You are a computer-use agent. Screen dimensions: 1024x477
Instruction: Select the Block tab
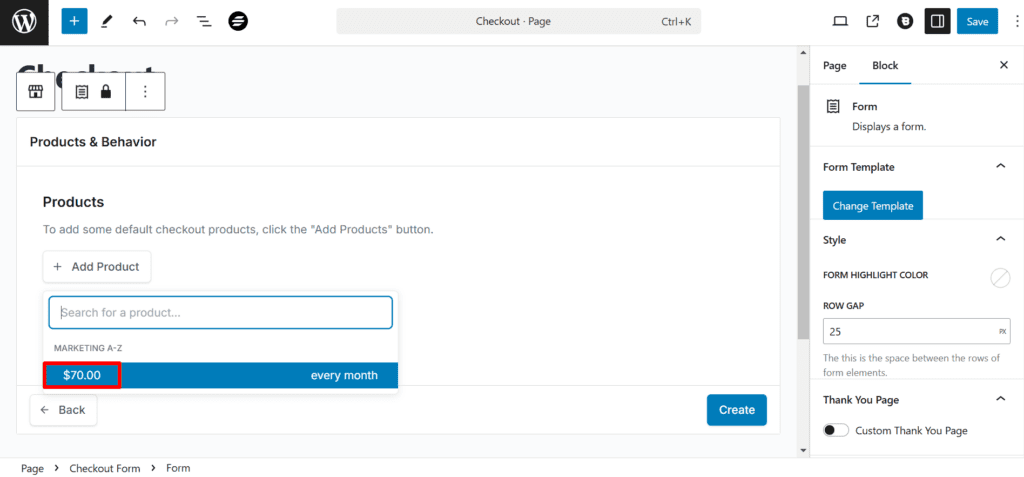(x=885, y=65)
